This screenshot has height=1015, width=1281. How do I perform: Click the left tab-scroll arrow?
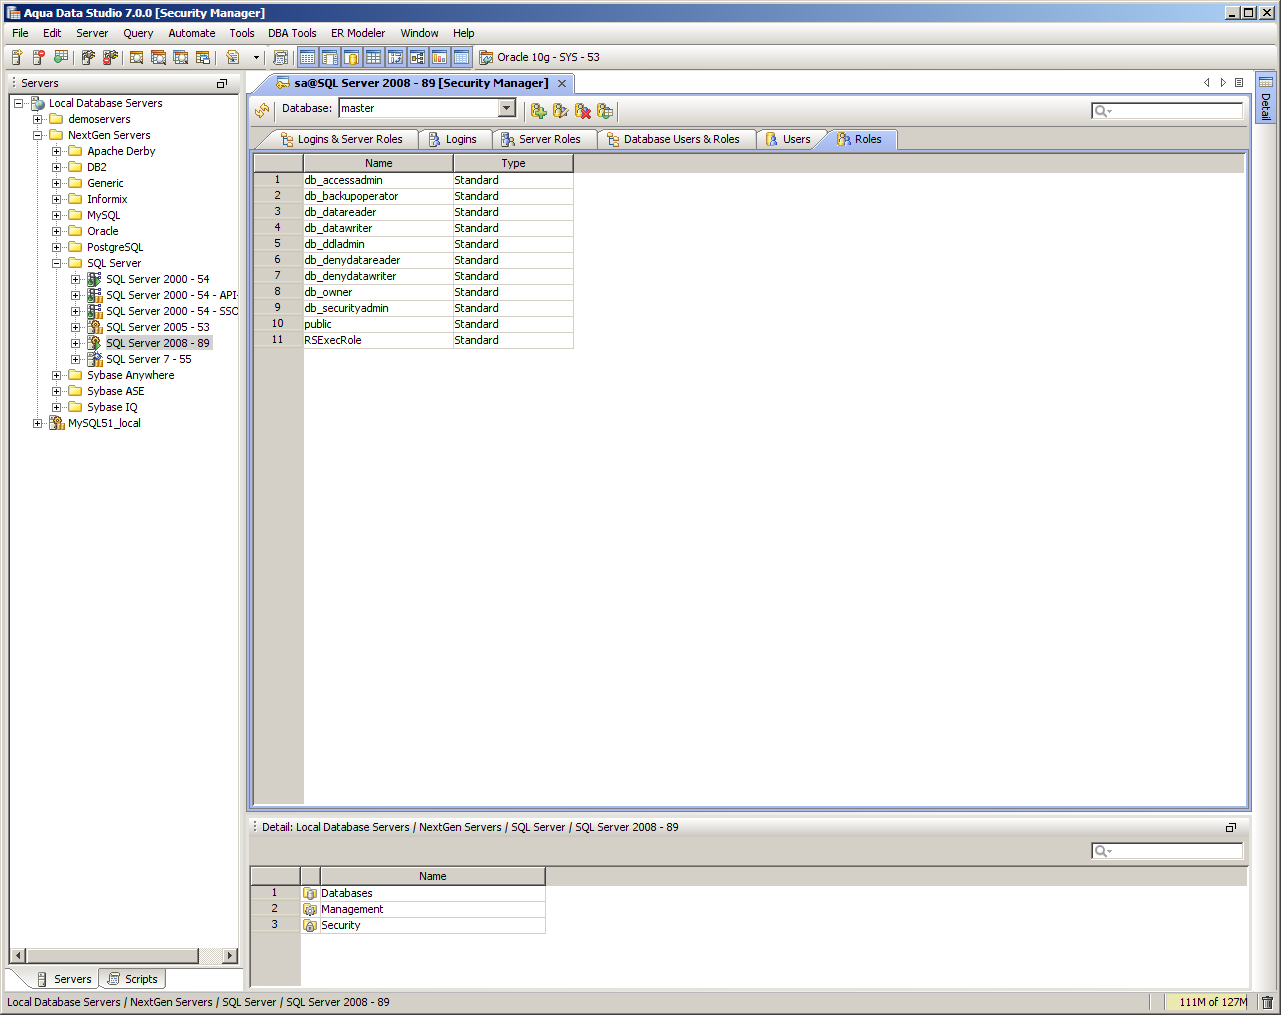pos(1207,83)
